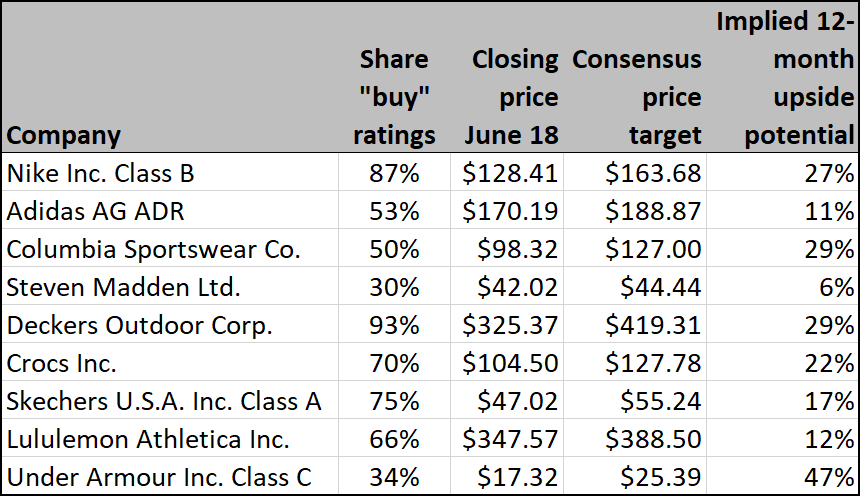Viewport: 862px width, 498px height.
Task: Click the Lululemon Athletica Inc. cell
Action: click(x=148, y=440)
